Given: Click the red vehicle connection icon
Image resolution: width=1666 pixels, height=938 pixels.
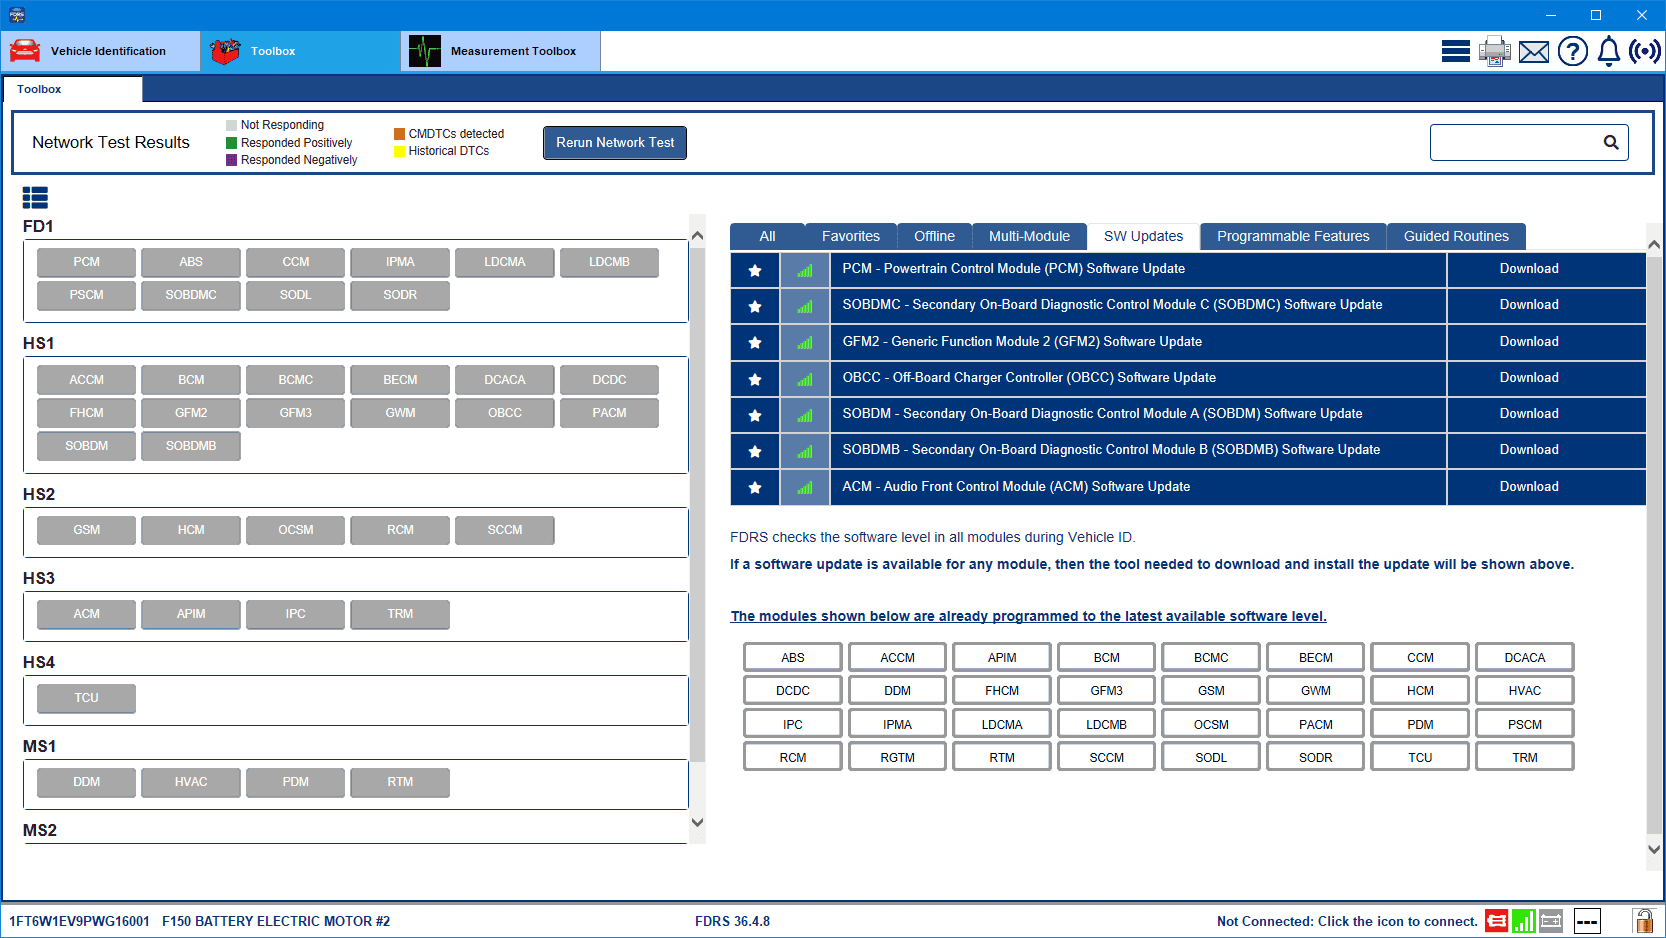Looking at the screenshot, I should [x=1496, y=921].
